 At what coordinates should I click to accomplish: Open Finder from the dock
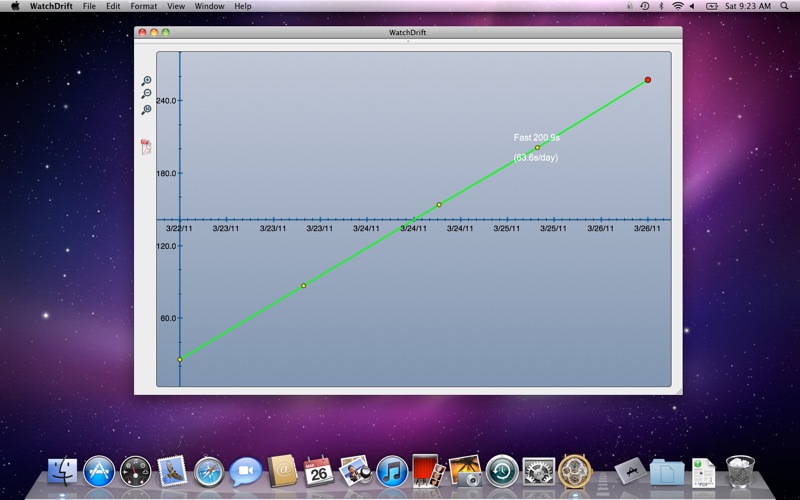click(x=62, y=470)
